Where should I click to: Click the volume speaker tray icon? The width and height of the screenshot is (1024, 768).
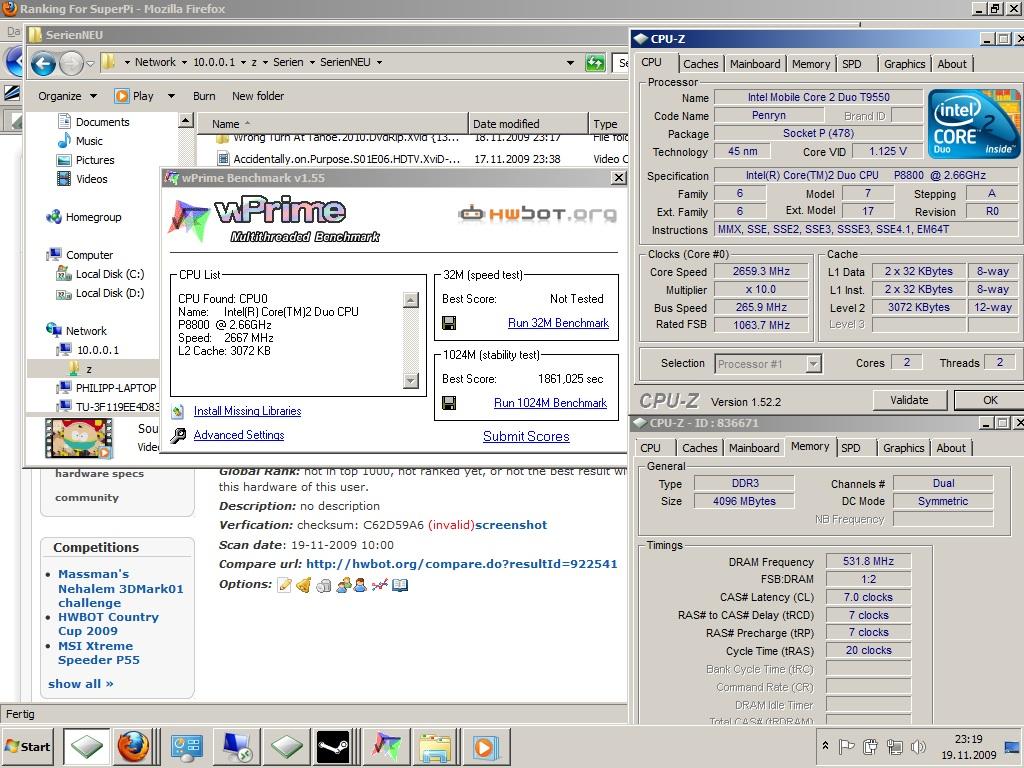tap(918, 746)
